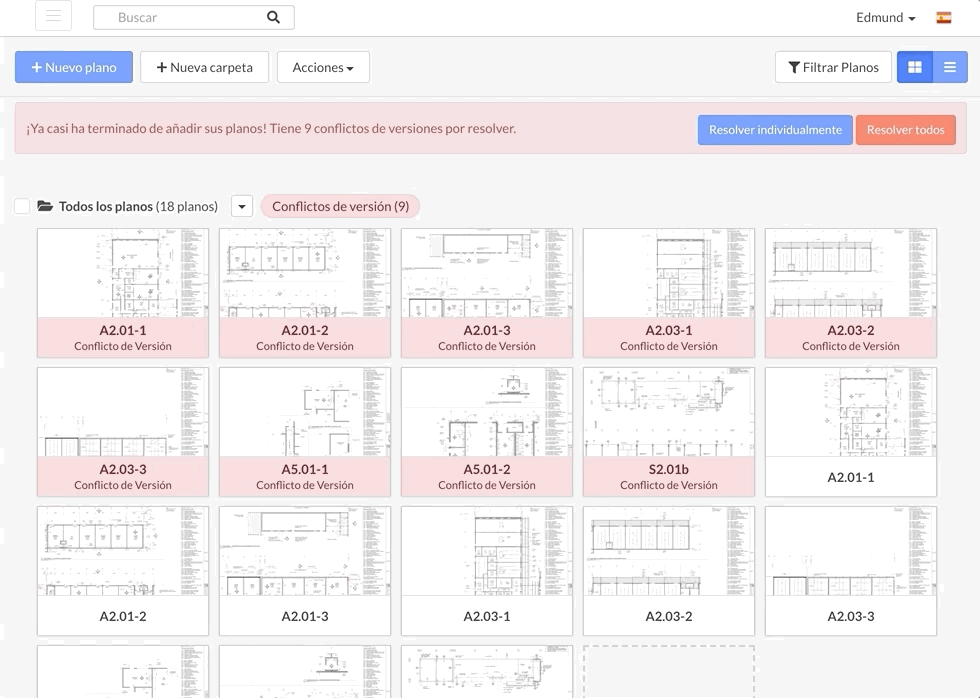Viewport: 980px width, 698px height.
Task: Open the S2.01b conflict plan thumbnail
Action: (x=668, y=413)
